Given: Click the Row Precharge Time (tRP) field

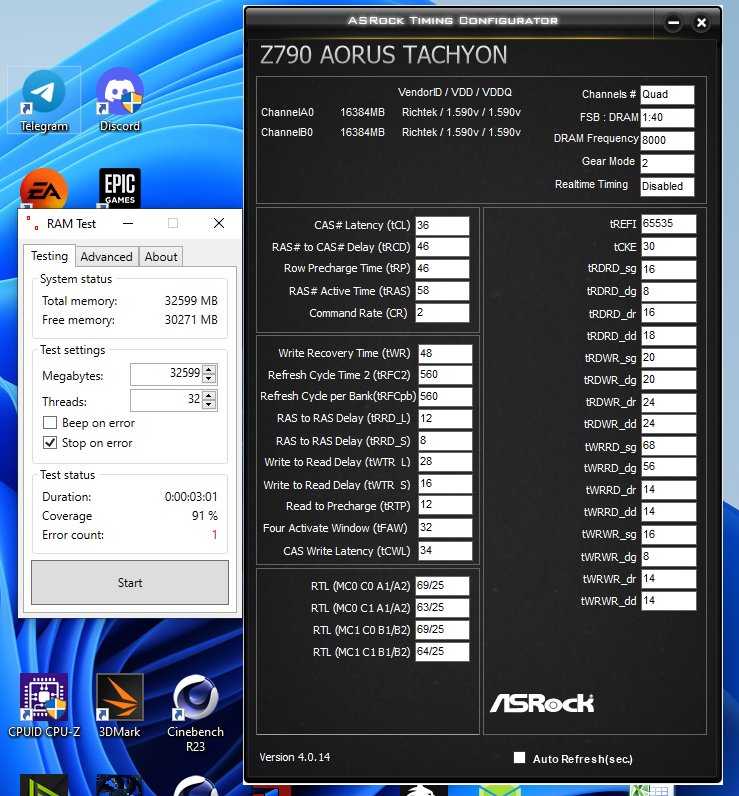Looking at the screenshot, I should tap(442, 269).
